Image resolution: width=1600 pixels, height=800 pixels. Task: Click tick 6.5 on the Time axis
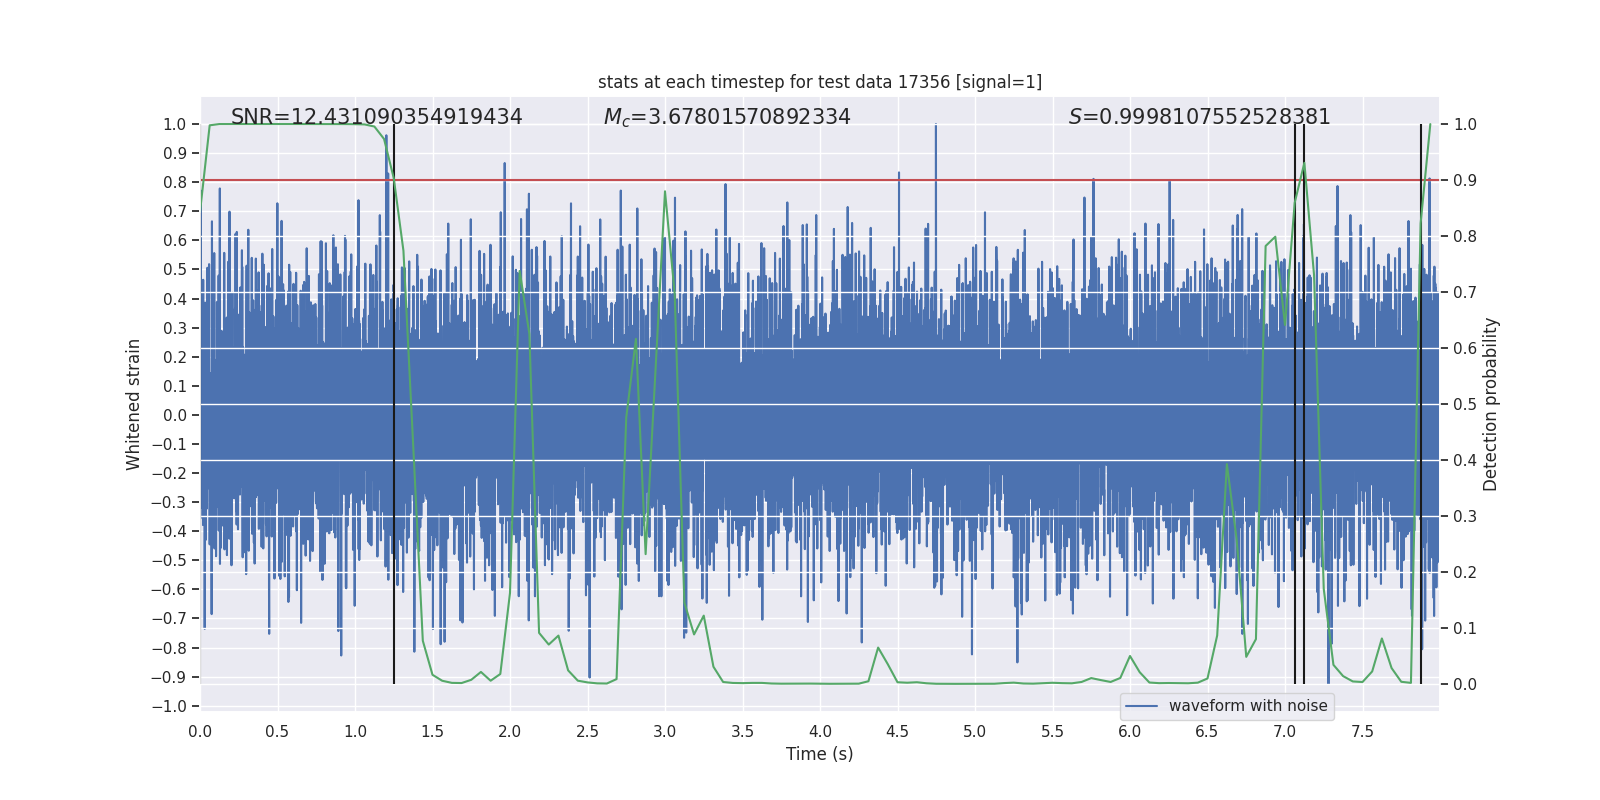pos(1207,731)
